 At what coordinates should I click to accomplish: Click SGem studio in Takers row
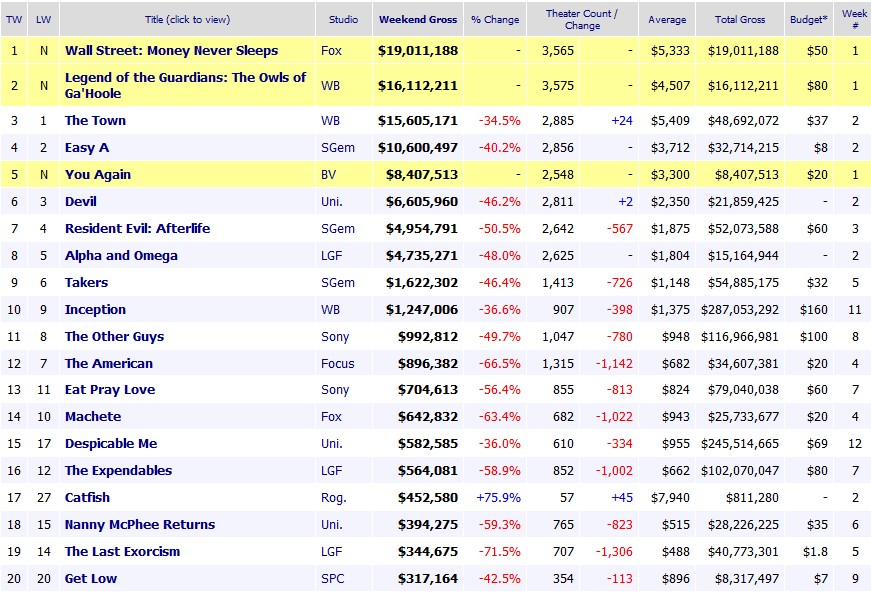point(338,283)
